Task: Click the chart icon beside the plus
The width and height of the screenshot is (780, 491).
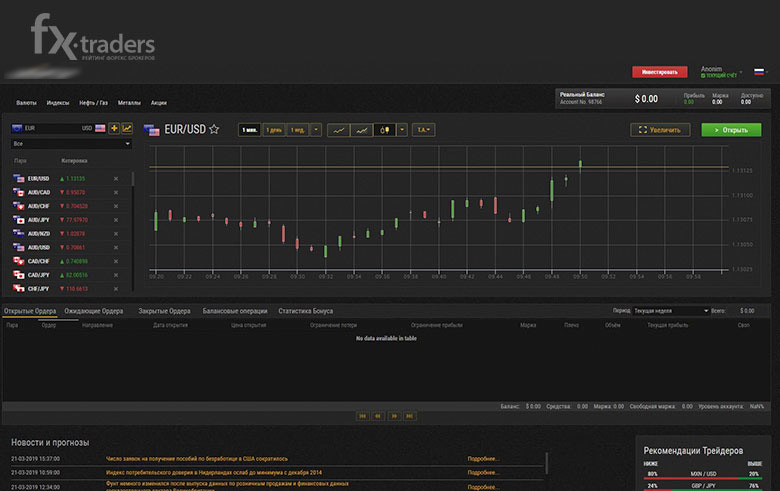Action: tap(127, 128)
